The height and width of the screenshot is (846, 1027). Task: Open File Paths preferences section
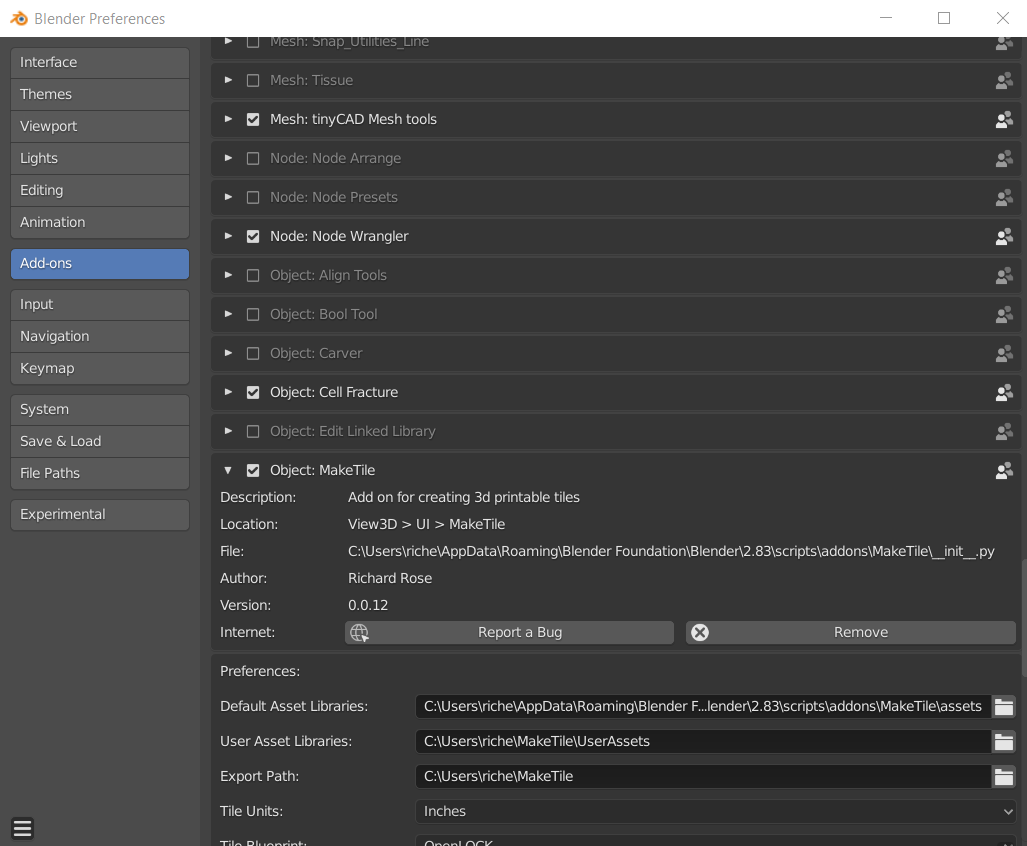click(100, 473)
